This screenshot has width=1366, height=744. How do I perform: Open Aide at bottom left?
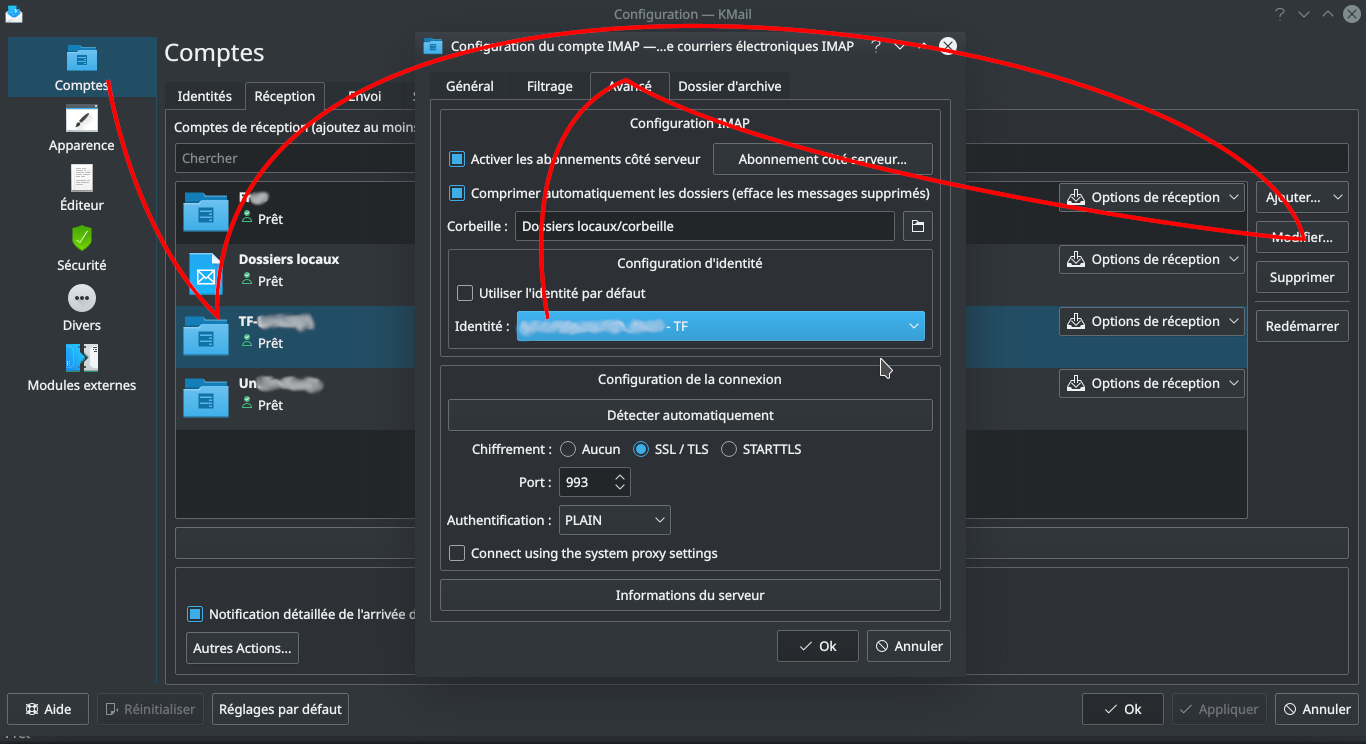click(48, 709)
